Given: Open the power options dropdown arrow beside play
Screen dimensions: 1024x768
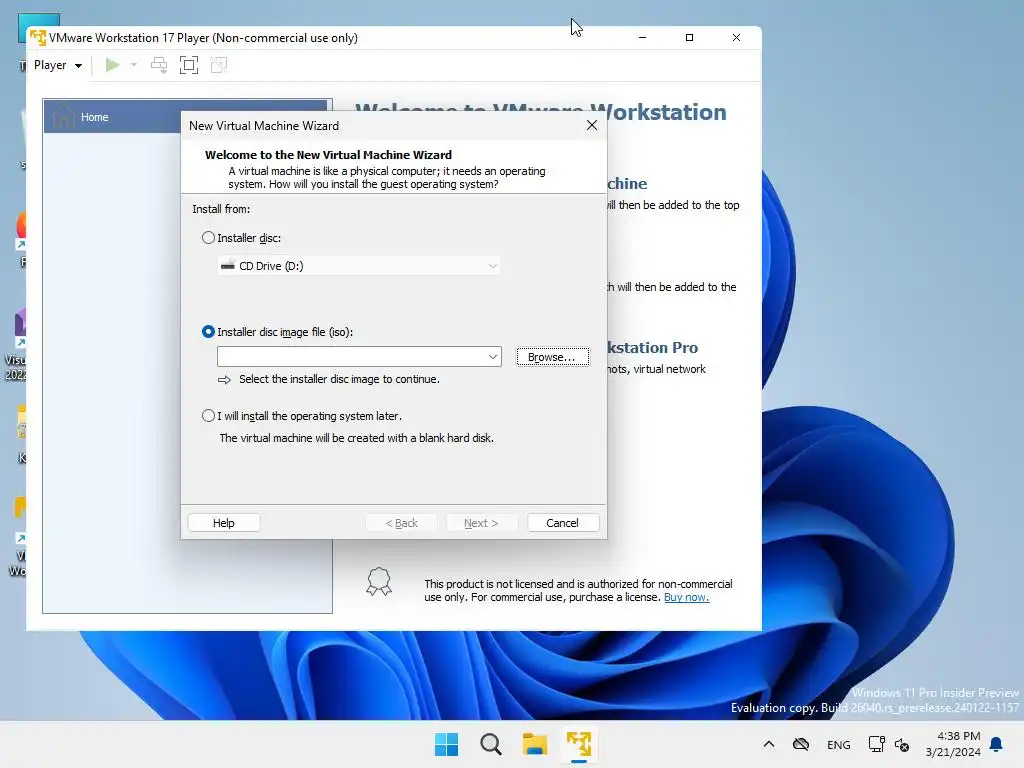Looking at the screenshot, I should click(134, 65).
